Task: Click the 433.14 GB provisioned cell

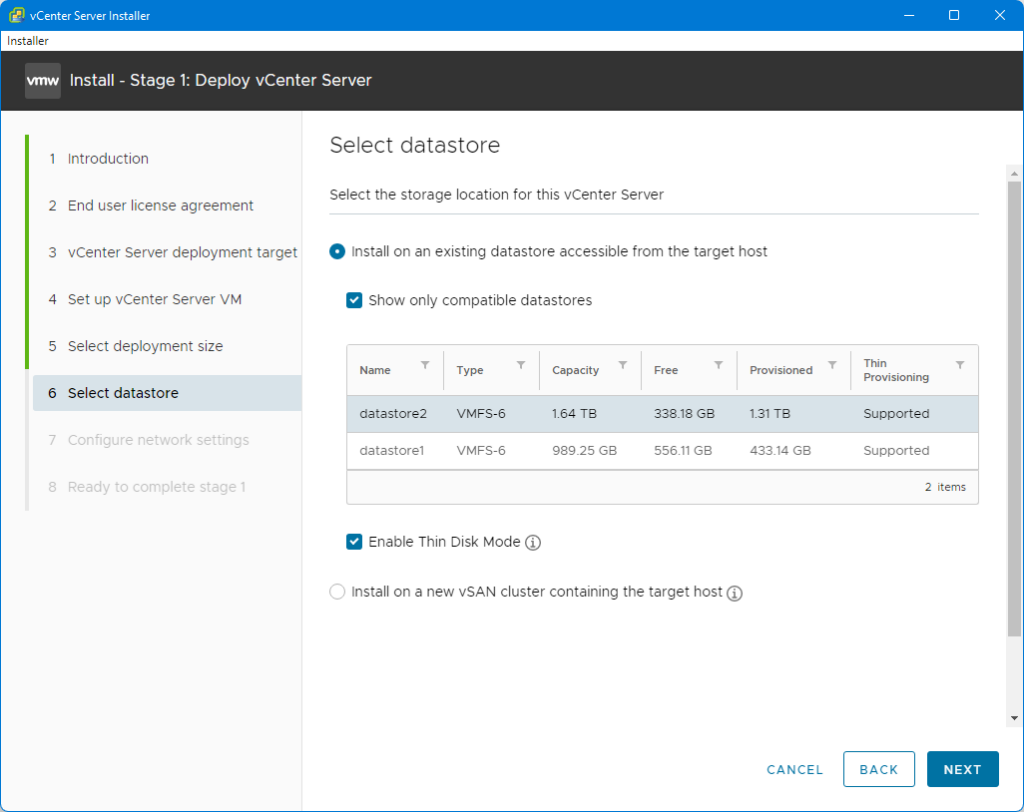Action: point(780,451)
